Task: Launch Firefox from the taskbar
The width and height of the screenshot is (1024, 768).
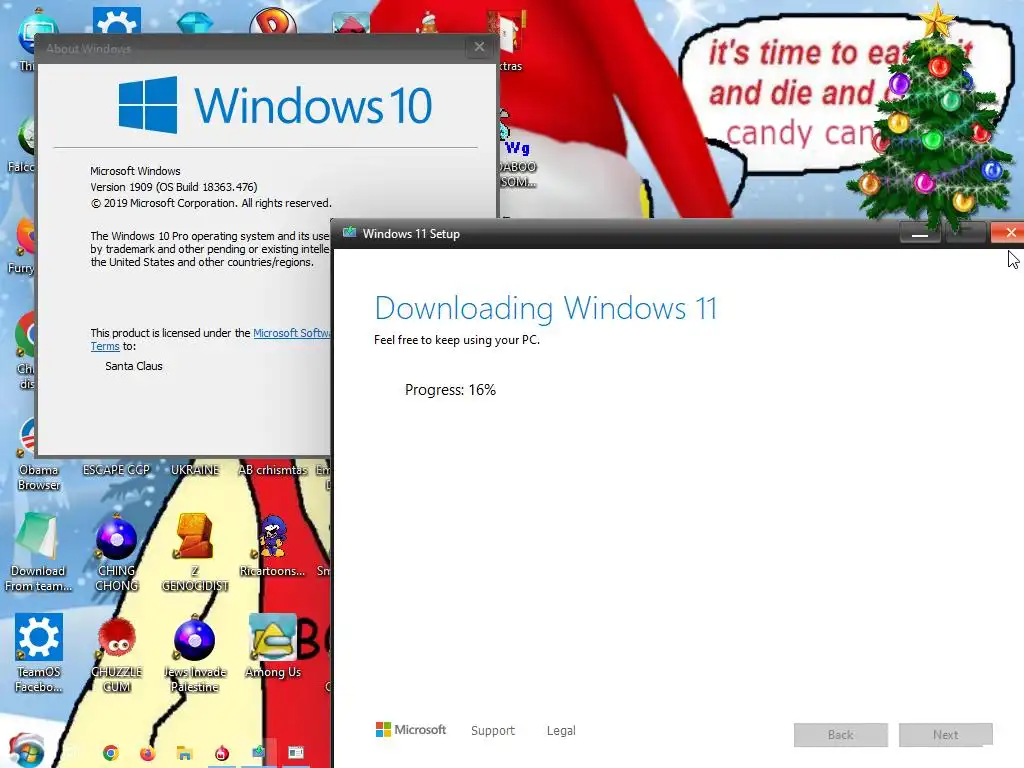Action: pyautogui.click(x=148, y=753)
